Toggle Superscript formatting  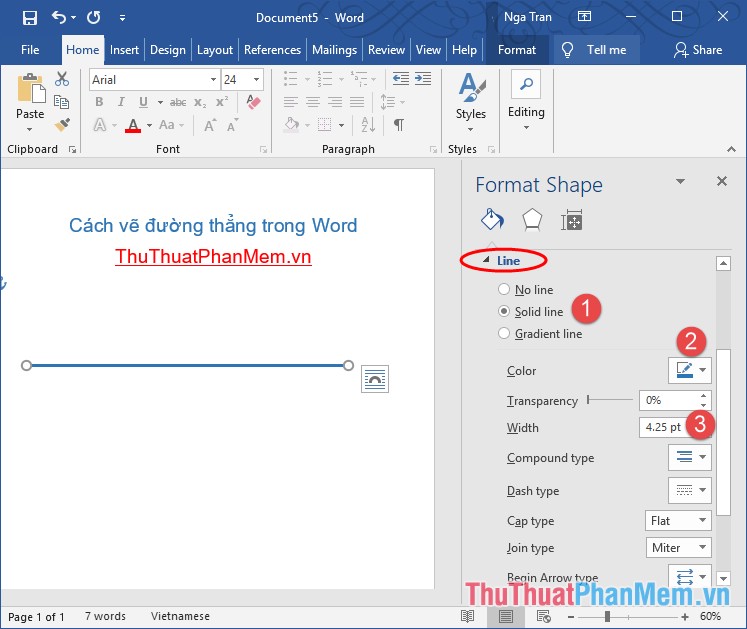point(222,101)
